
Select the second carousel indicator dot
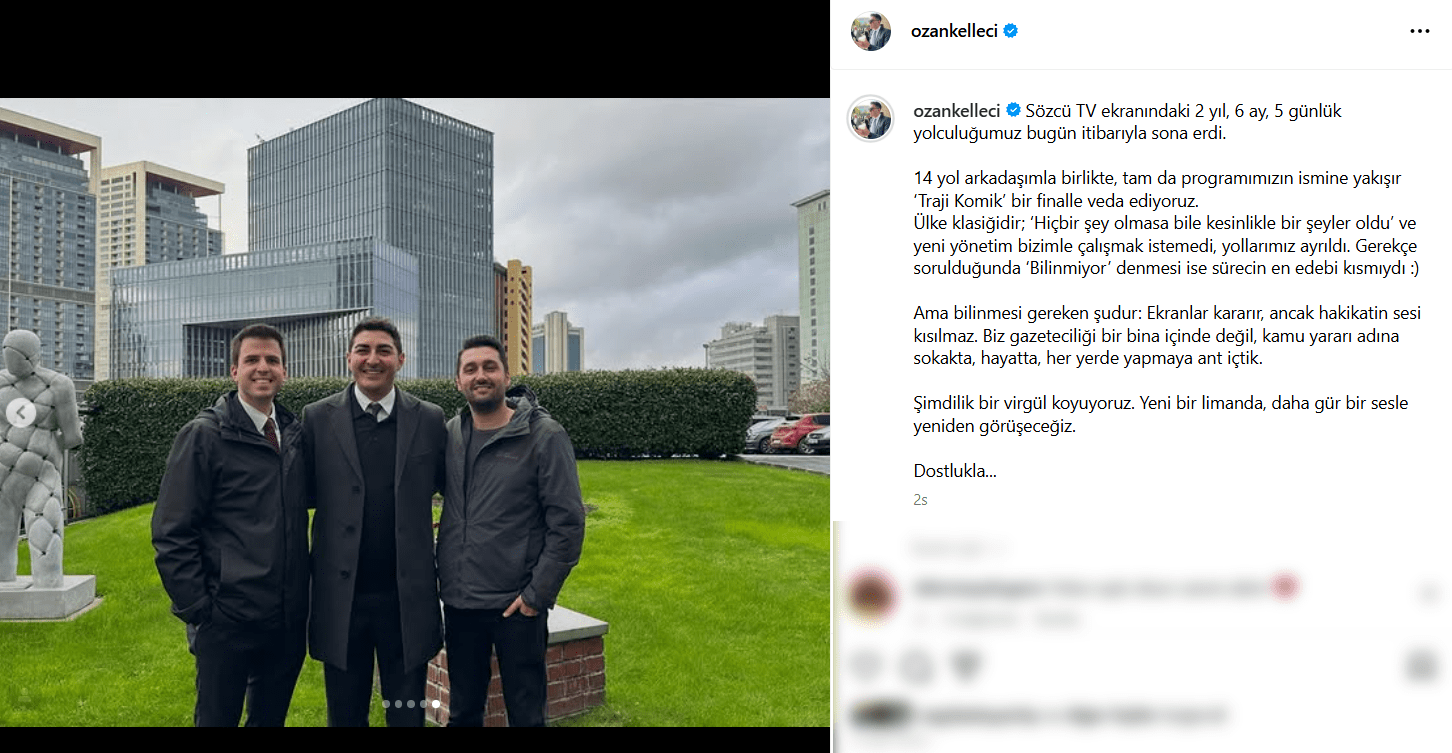398,704
